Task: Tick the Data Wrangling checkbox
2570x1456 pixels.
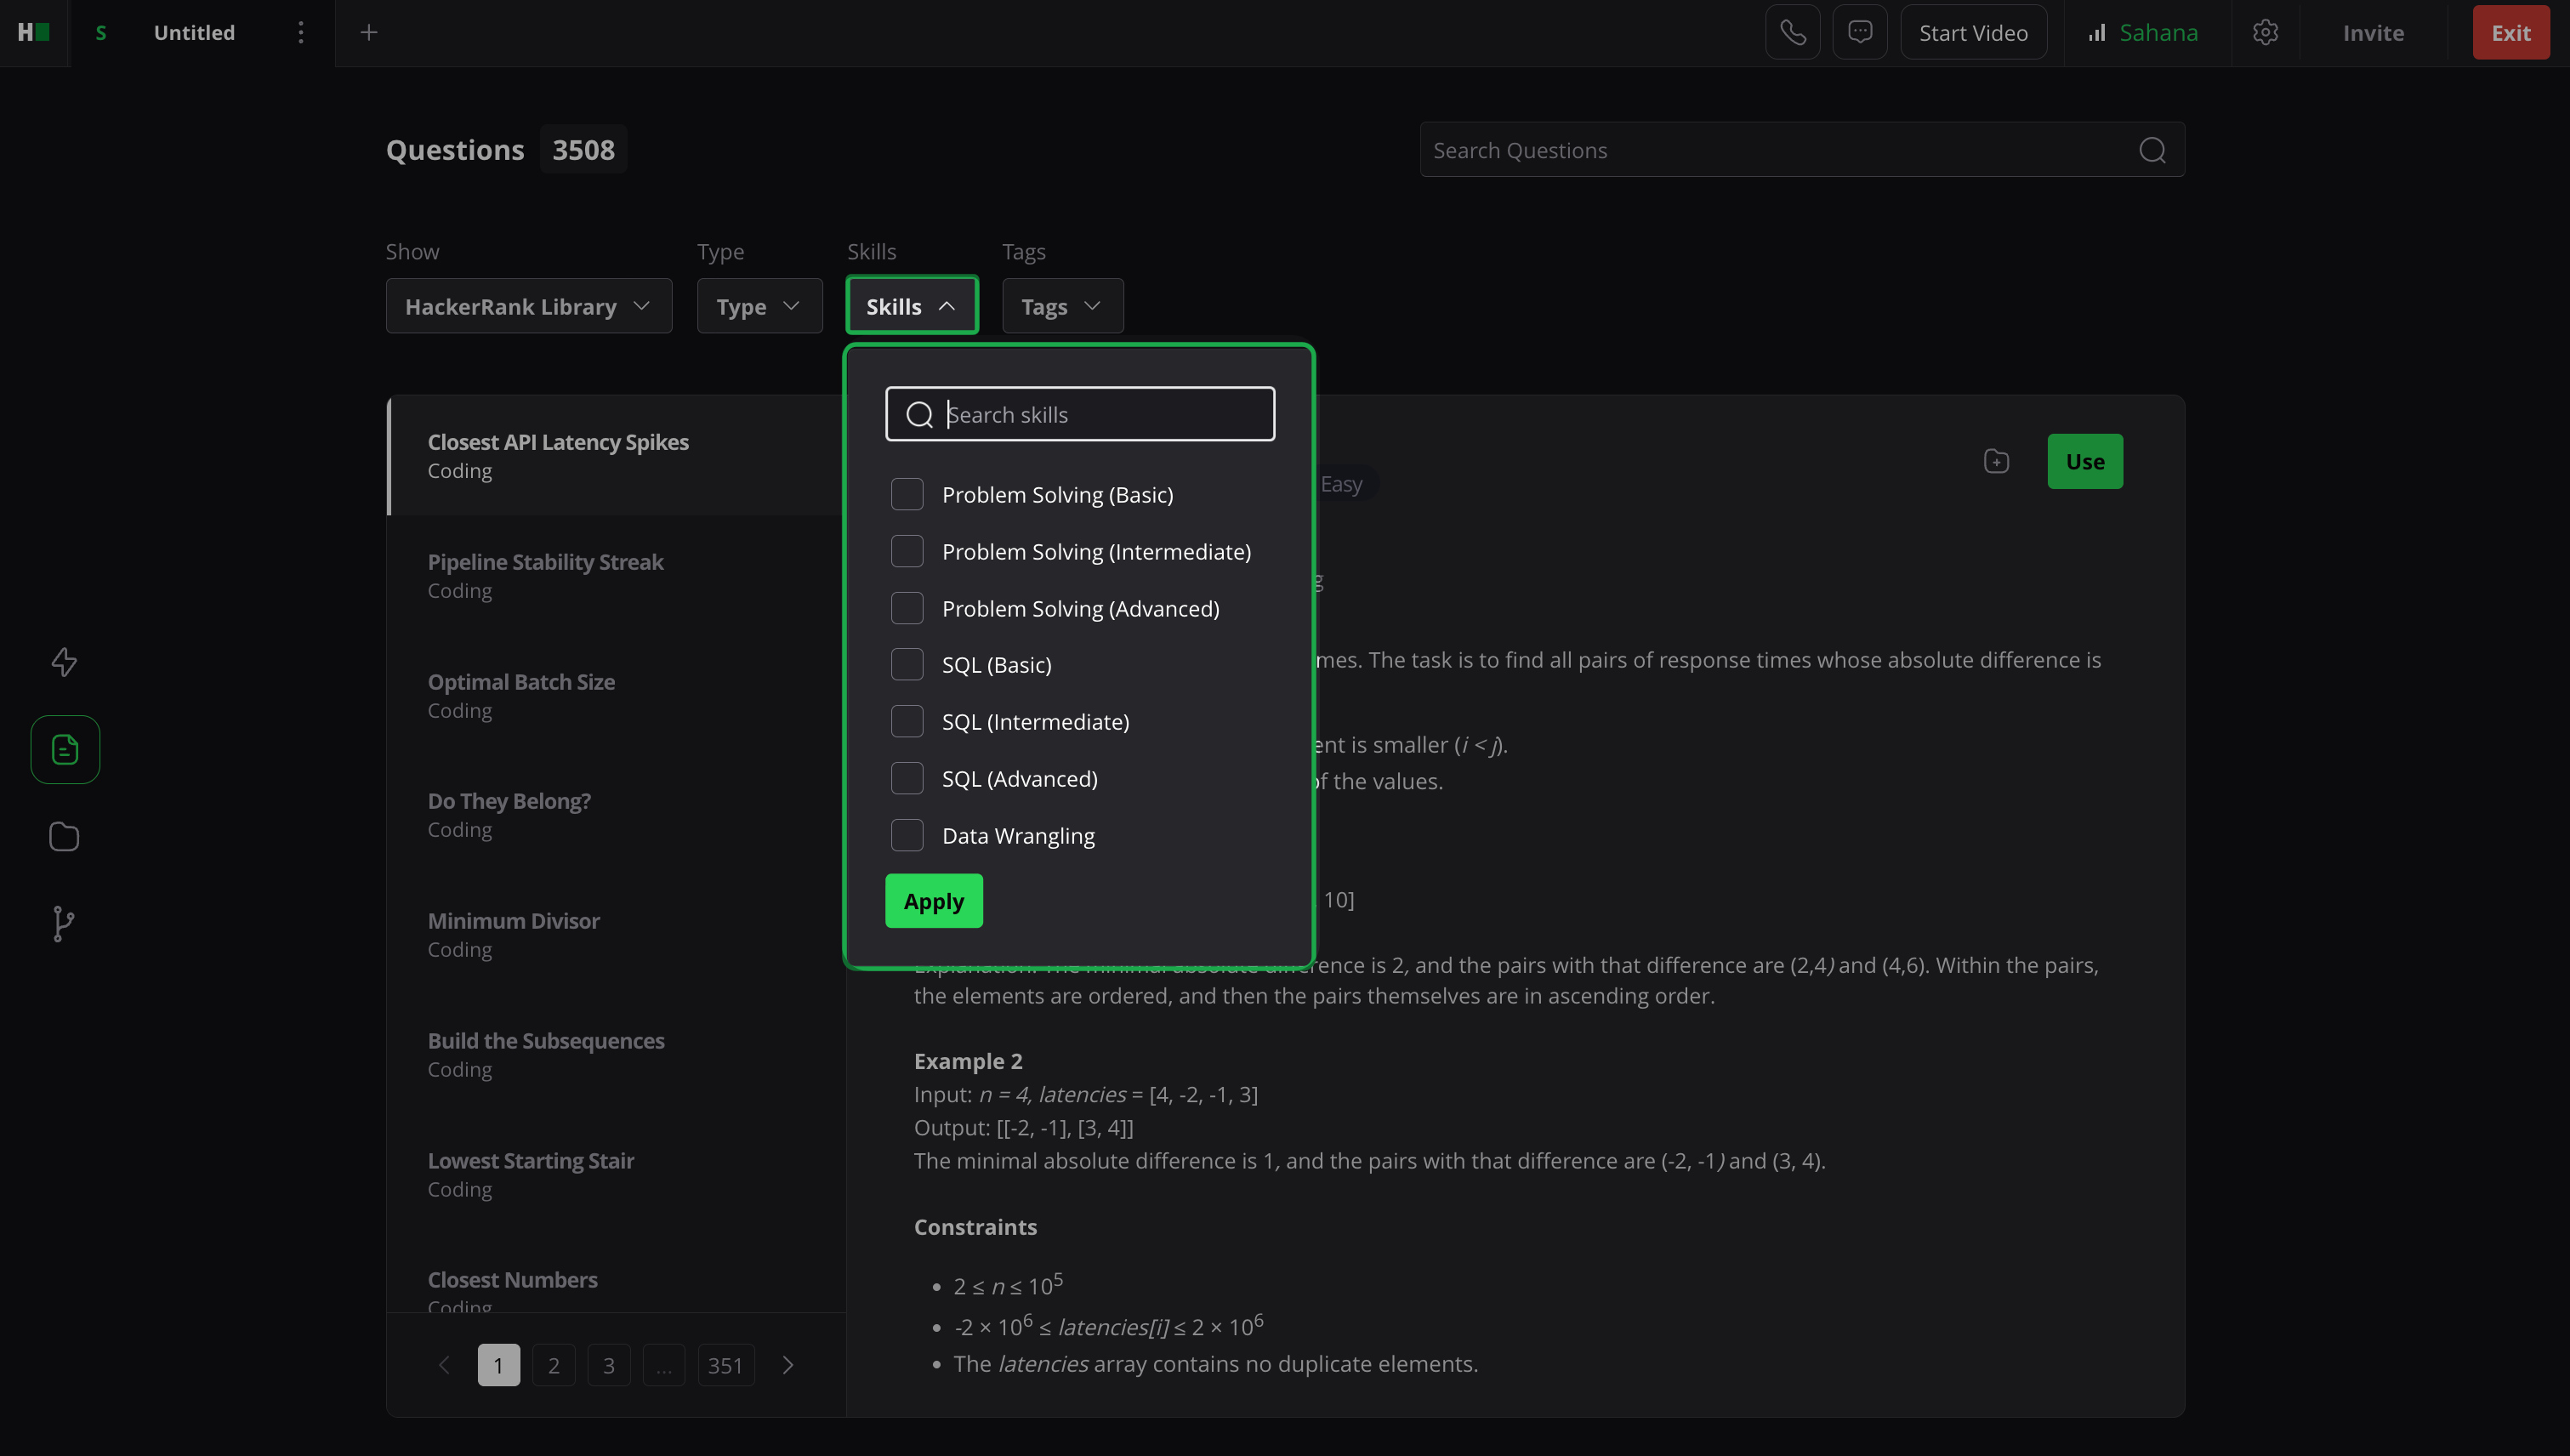Action: pos(907,835)
